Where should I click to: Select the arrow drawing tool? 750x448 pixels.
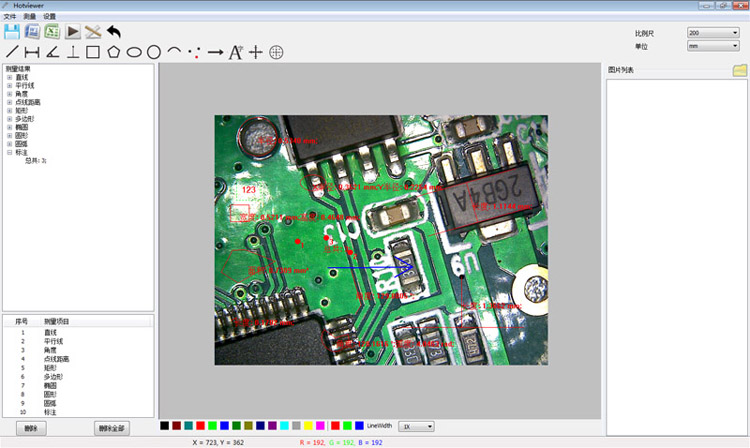coord(216,52)
